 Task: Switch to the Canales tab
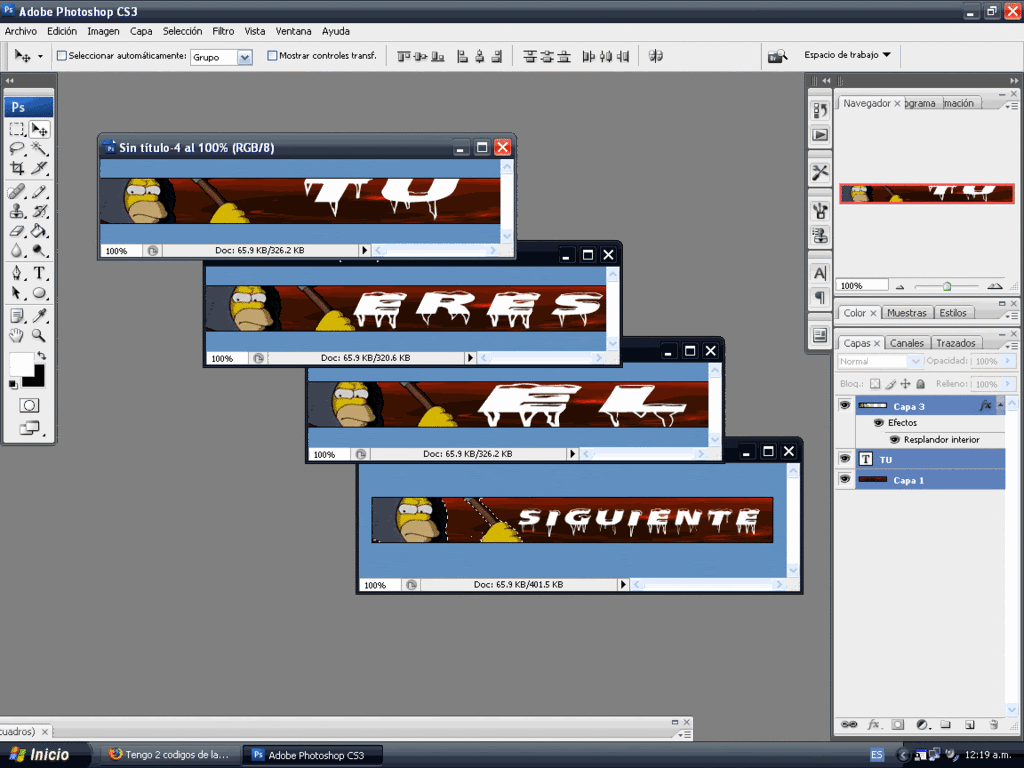tap(907, 343)
